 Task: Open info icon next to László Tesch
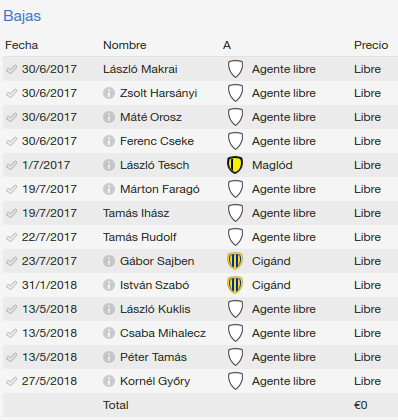coord(109,165)
